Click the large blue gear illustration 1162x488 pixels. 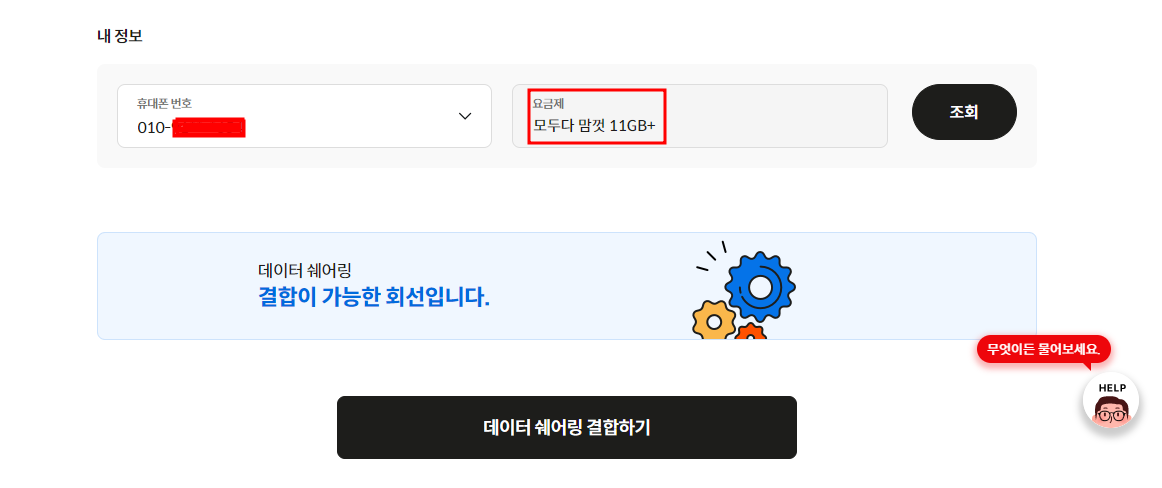tap(760, 287)
